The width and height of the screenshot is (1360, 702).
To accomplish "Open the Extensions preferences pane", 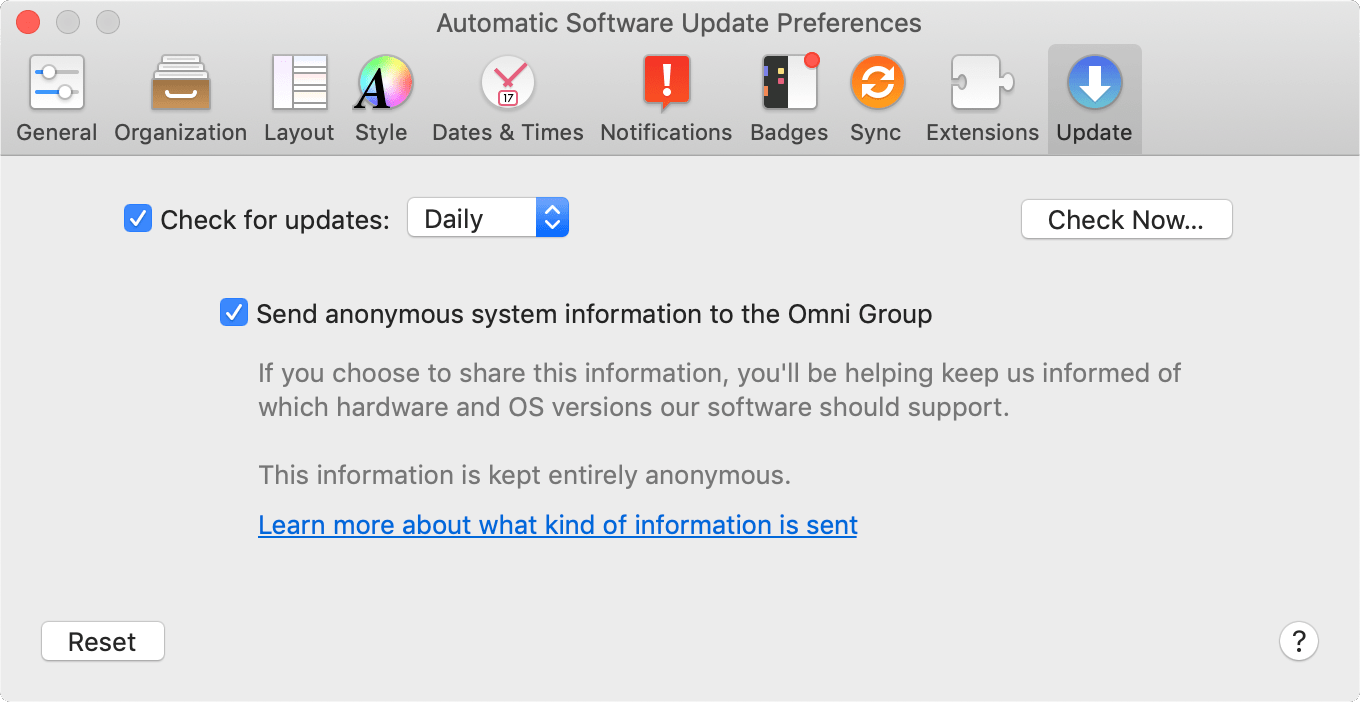I will 982,100.
